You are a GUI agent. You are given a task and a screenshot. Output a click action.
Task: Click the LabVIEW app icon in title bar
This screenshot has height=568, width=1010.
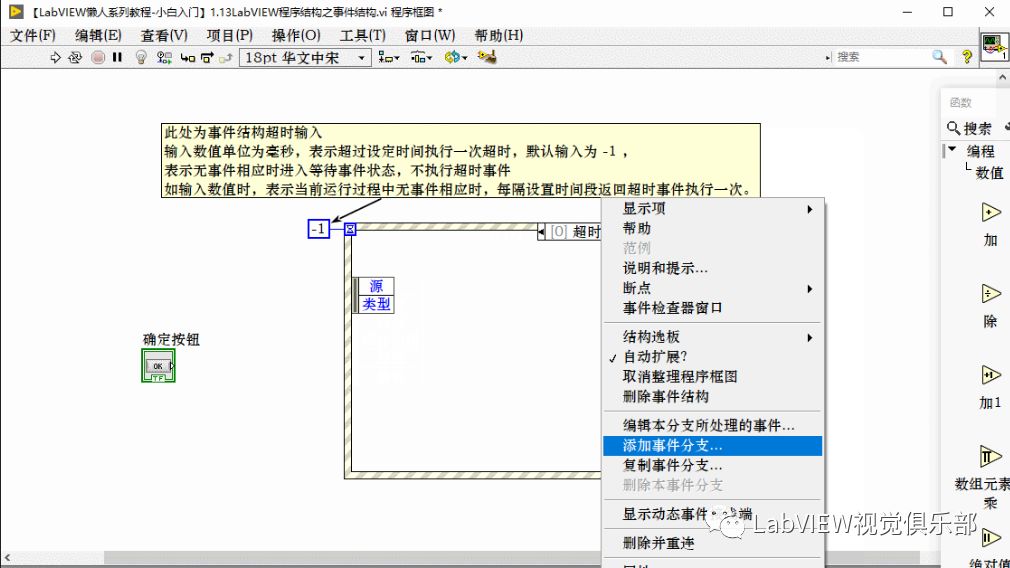16,12
